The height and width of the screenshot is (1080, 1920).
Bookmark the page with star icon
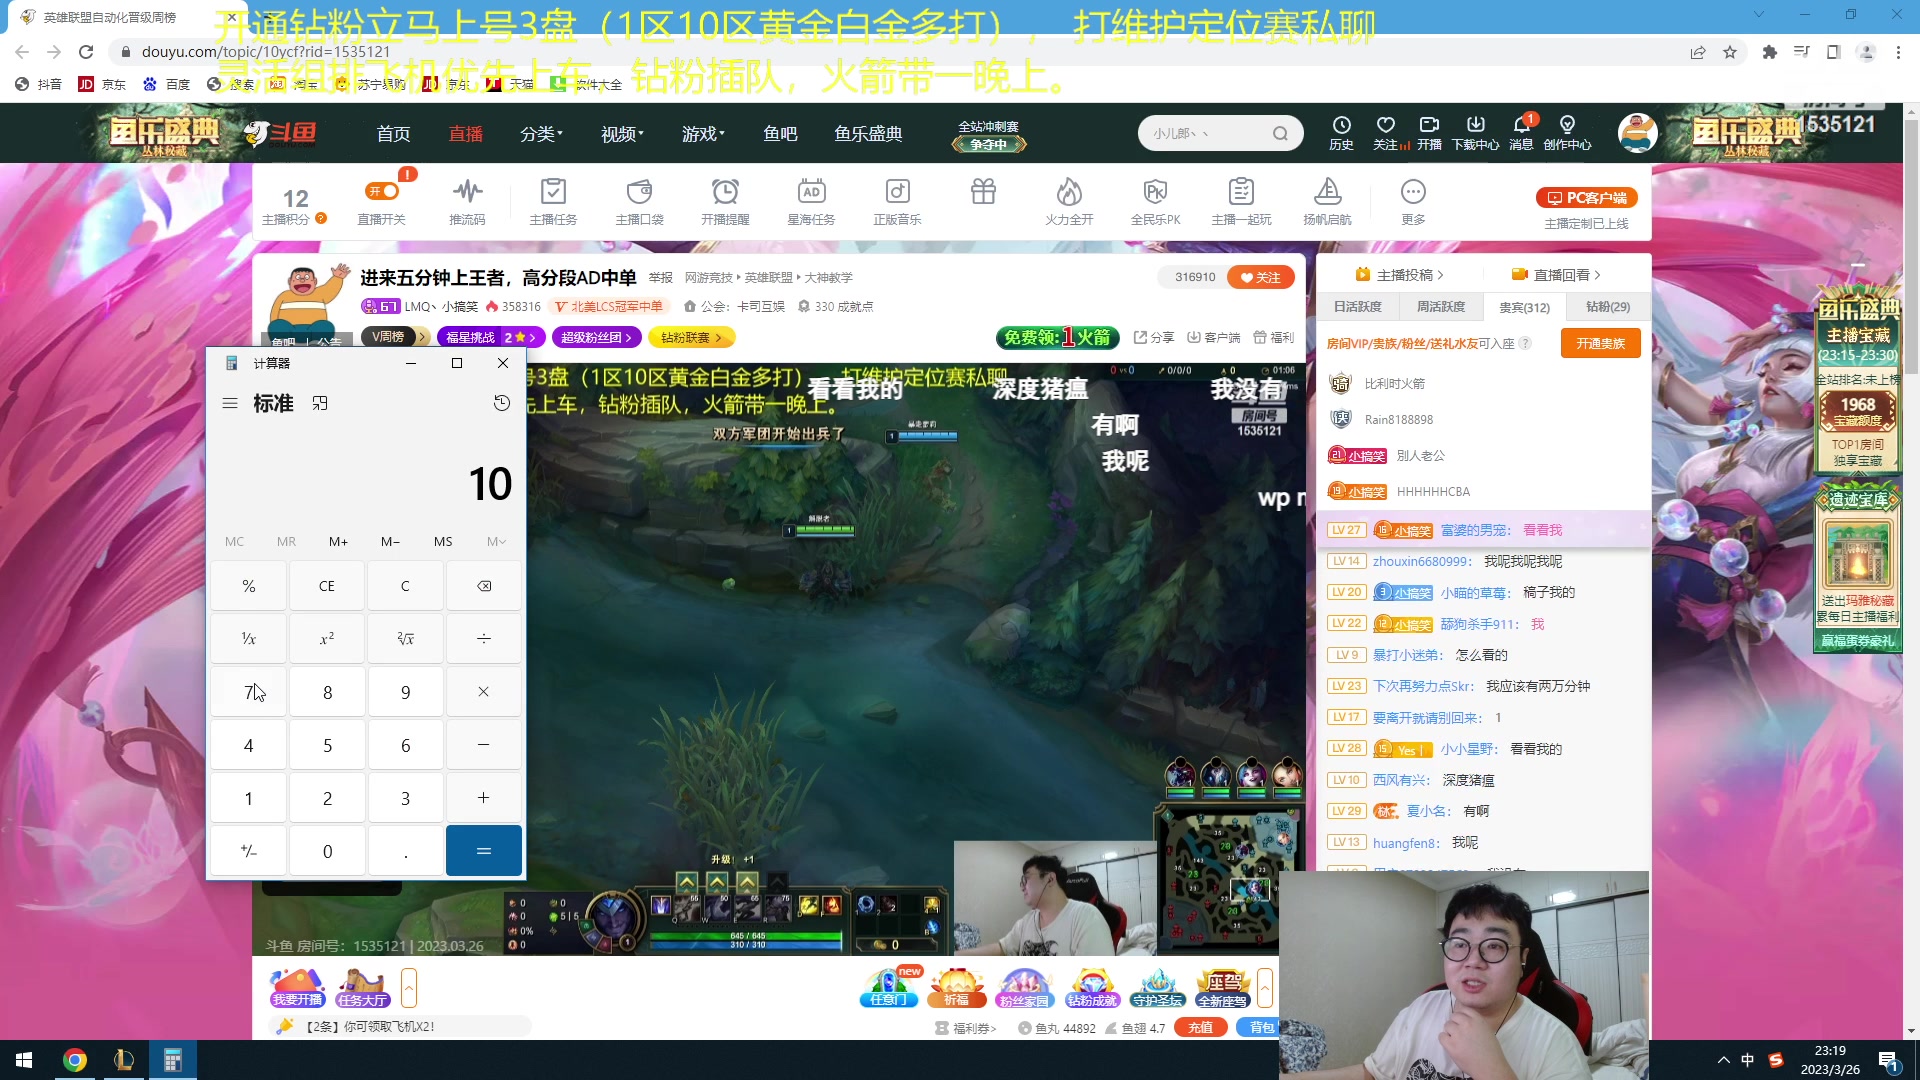click(1730, 52)
